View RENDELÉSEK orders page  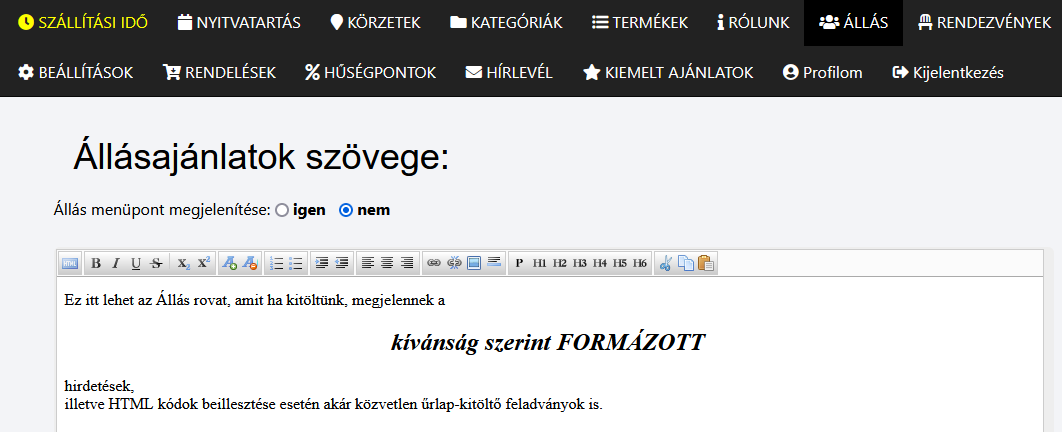219,72
